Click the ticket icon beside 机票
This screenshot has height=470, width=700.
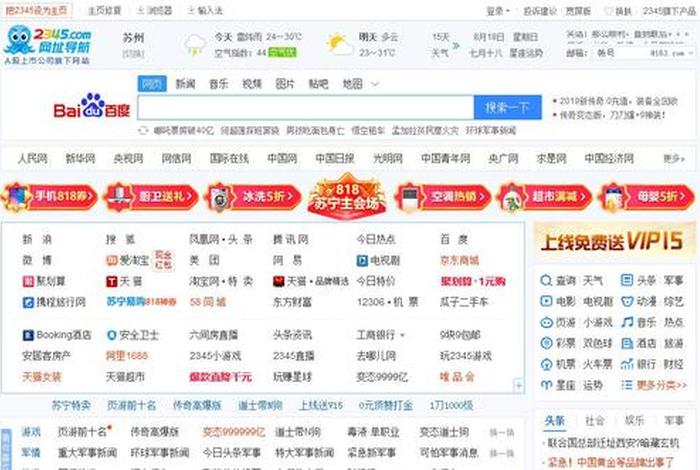546,364
